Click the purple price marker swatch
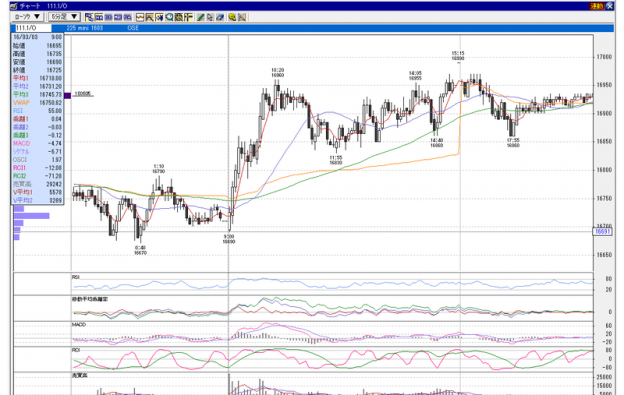 coord(67,95)
